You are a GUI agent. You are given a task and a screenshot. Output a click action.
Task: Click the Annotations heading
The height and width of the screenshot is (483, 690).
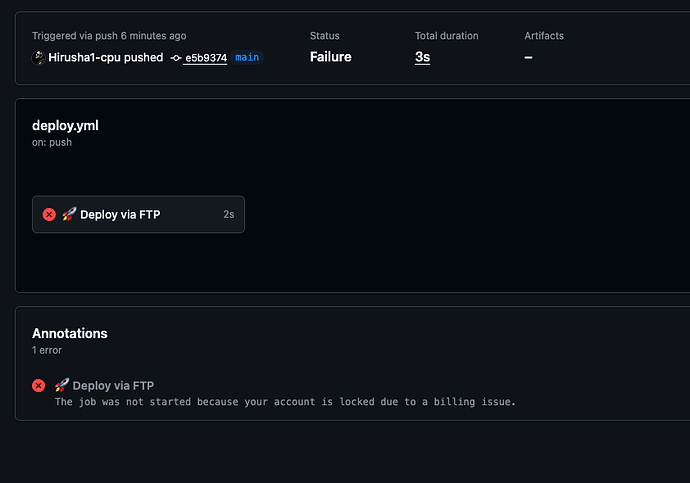70,333
